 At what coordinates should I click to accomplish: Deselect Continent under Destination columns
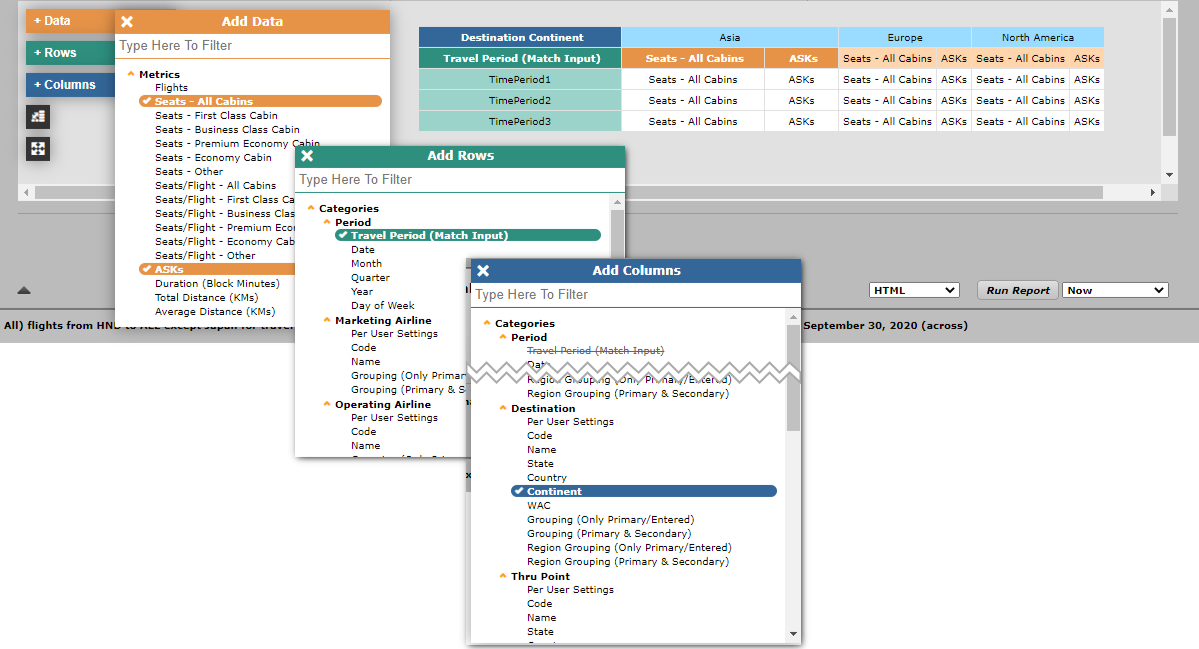point(644,492)
